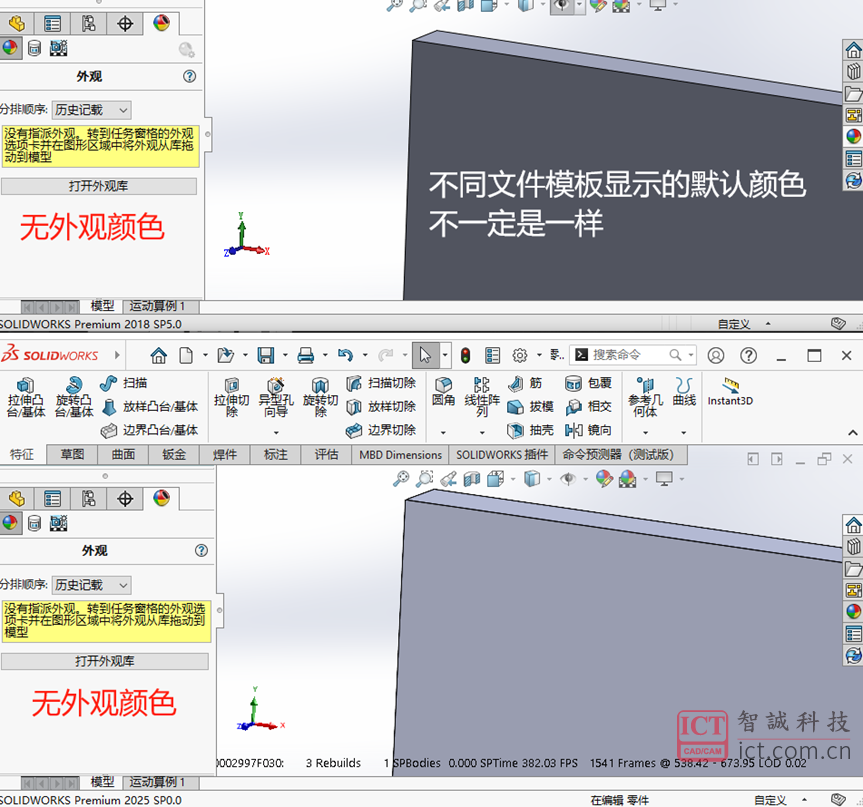Screen dimensions: 863x807
Task: Open 运动算例 1 tab in 2025 window
Action: click(157, 782)
